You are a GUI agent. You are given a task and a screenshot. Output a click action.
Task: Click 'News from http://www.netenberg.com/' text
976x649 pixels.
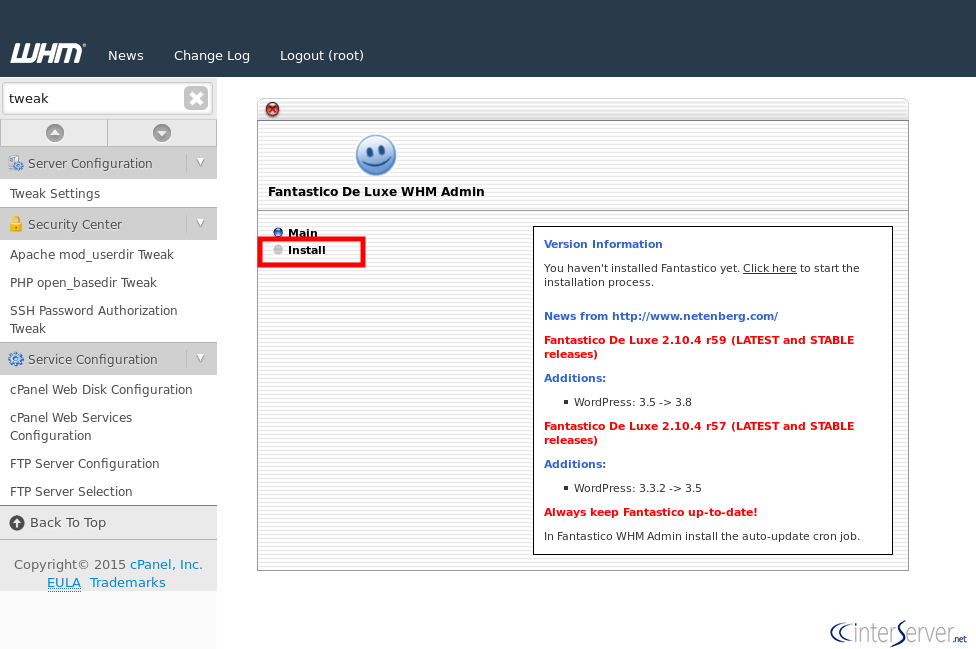660,316
